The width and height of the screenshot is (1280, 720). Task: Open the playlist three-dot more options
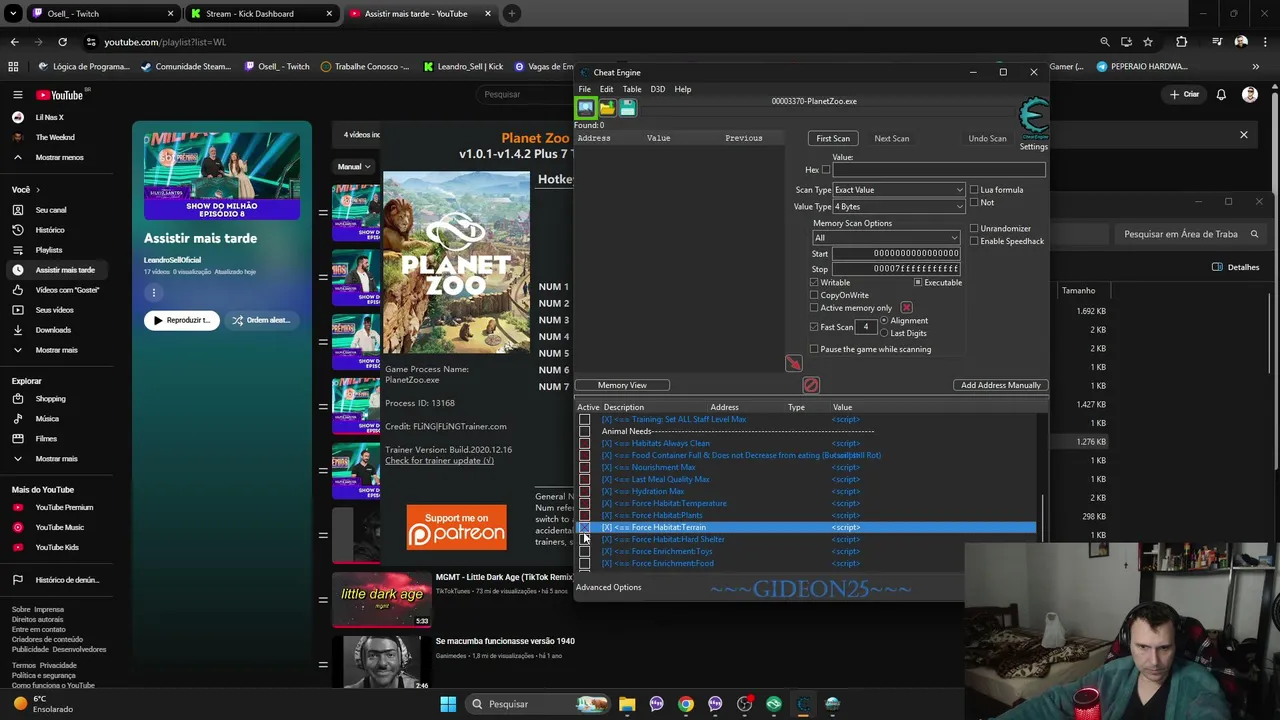(154, 292)
